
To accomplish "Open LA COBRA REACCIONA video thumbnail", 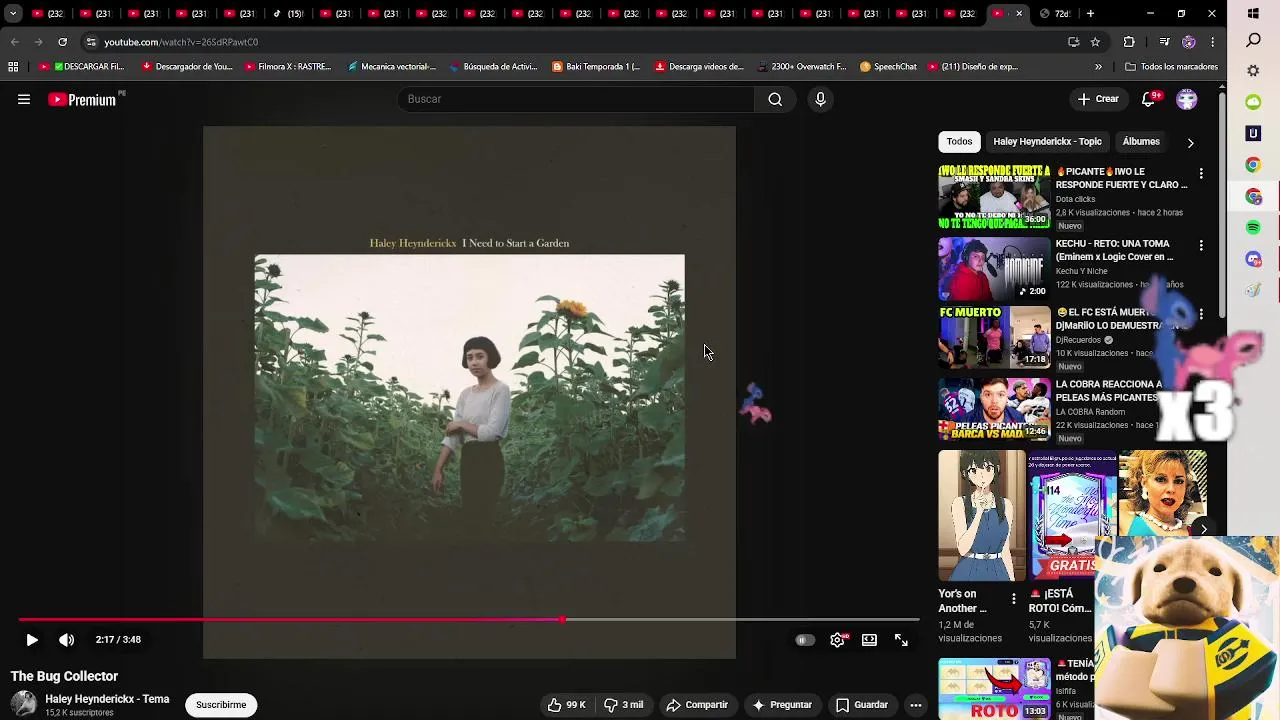I will (994, 410).
